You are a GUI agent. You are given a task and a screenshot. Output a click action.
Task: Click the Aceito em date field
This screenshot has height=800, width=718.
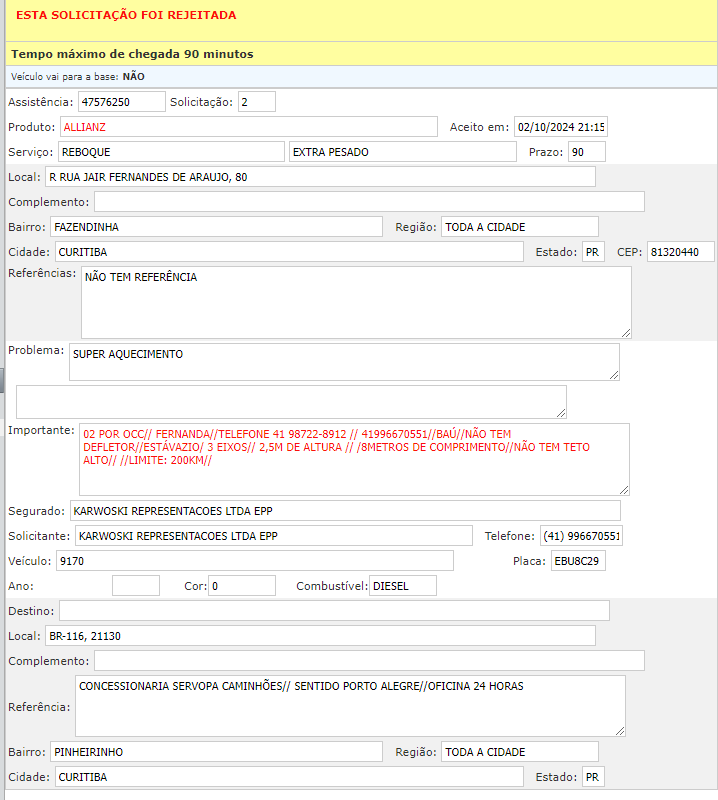click(561, 127)
